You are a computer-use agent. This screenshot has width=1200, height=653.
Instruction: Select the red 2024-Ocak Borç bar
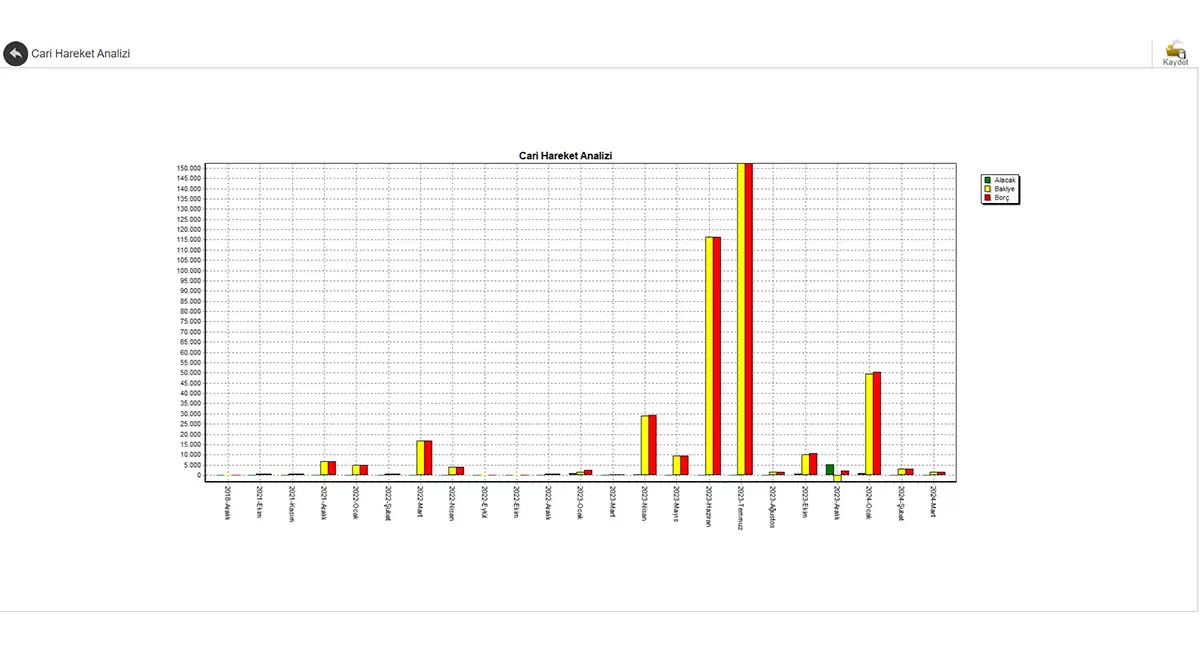877,423
